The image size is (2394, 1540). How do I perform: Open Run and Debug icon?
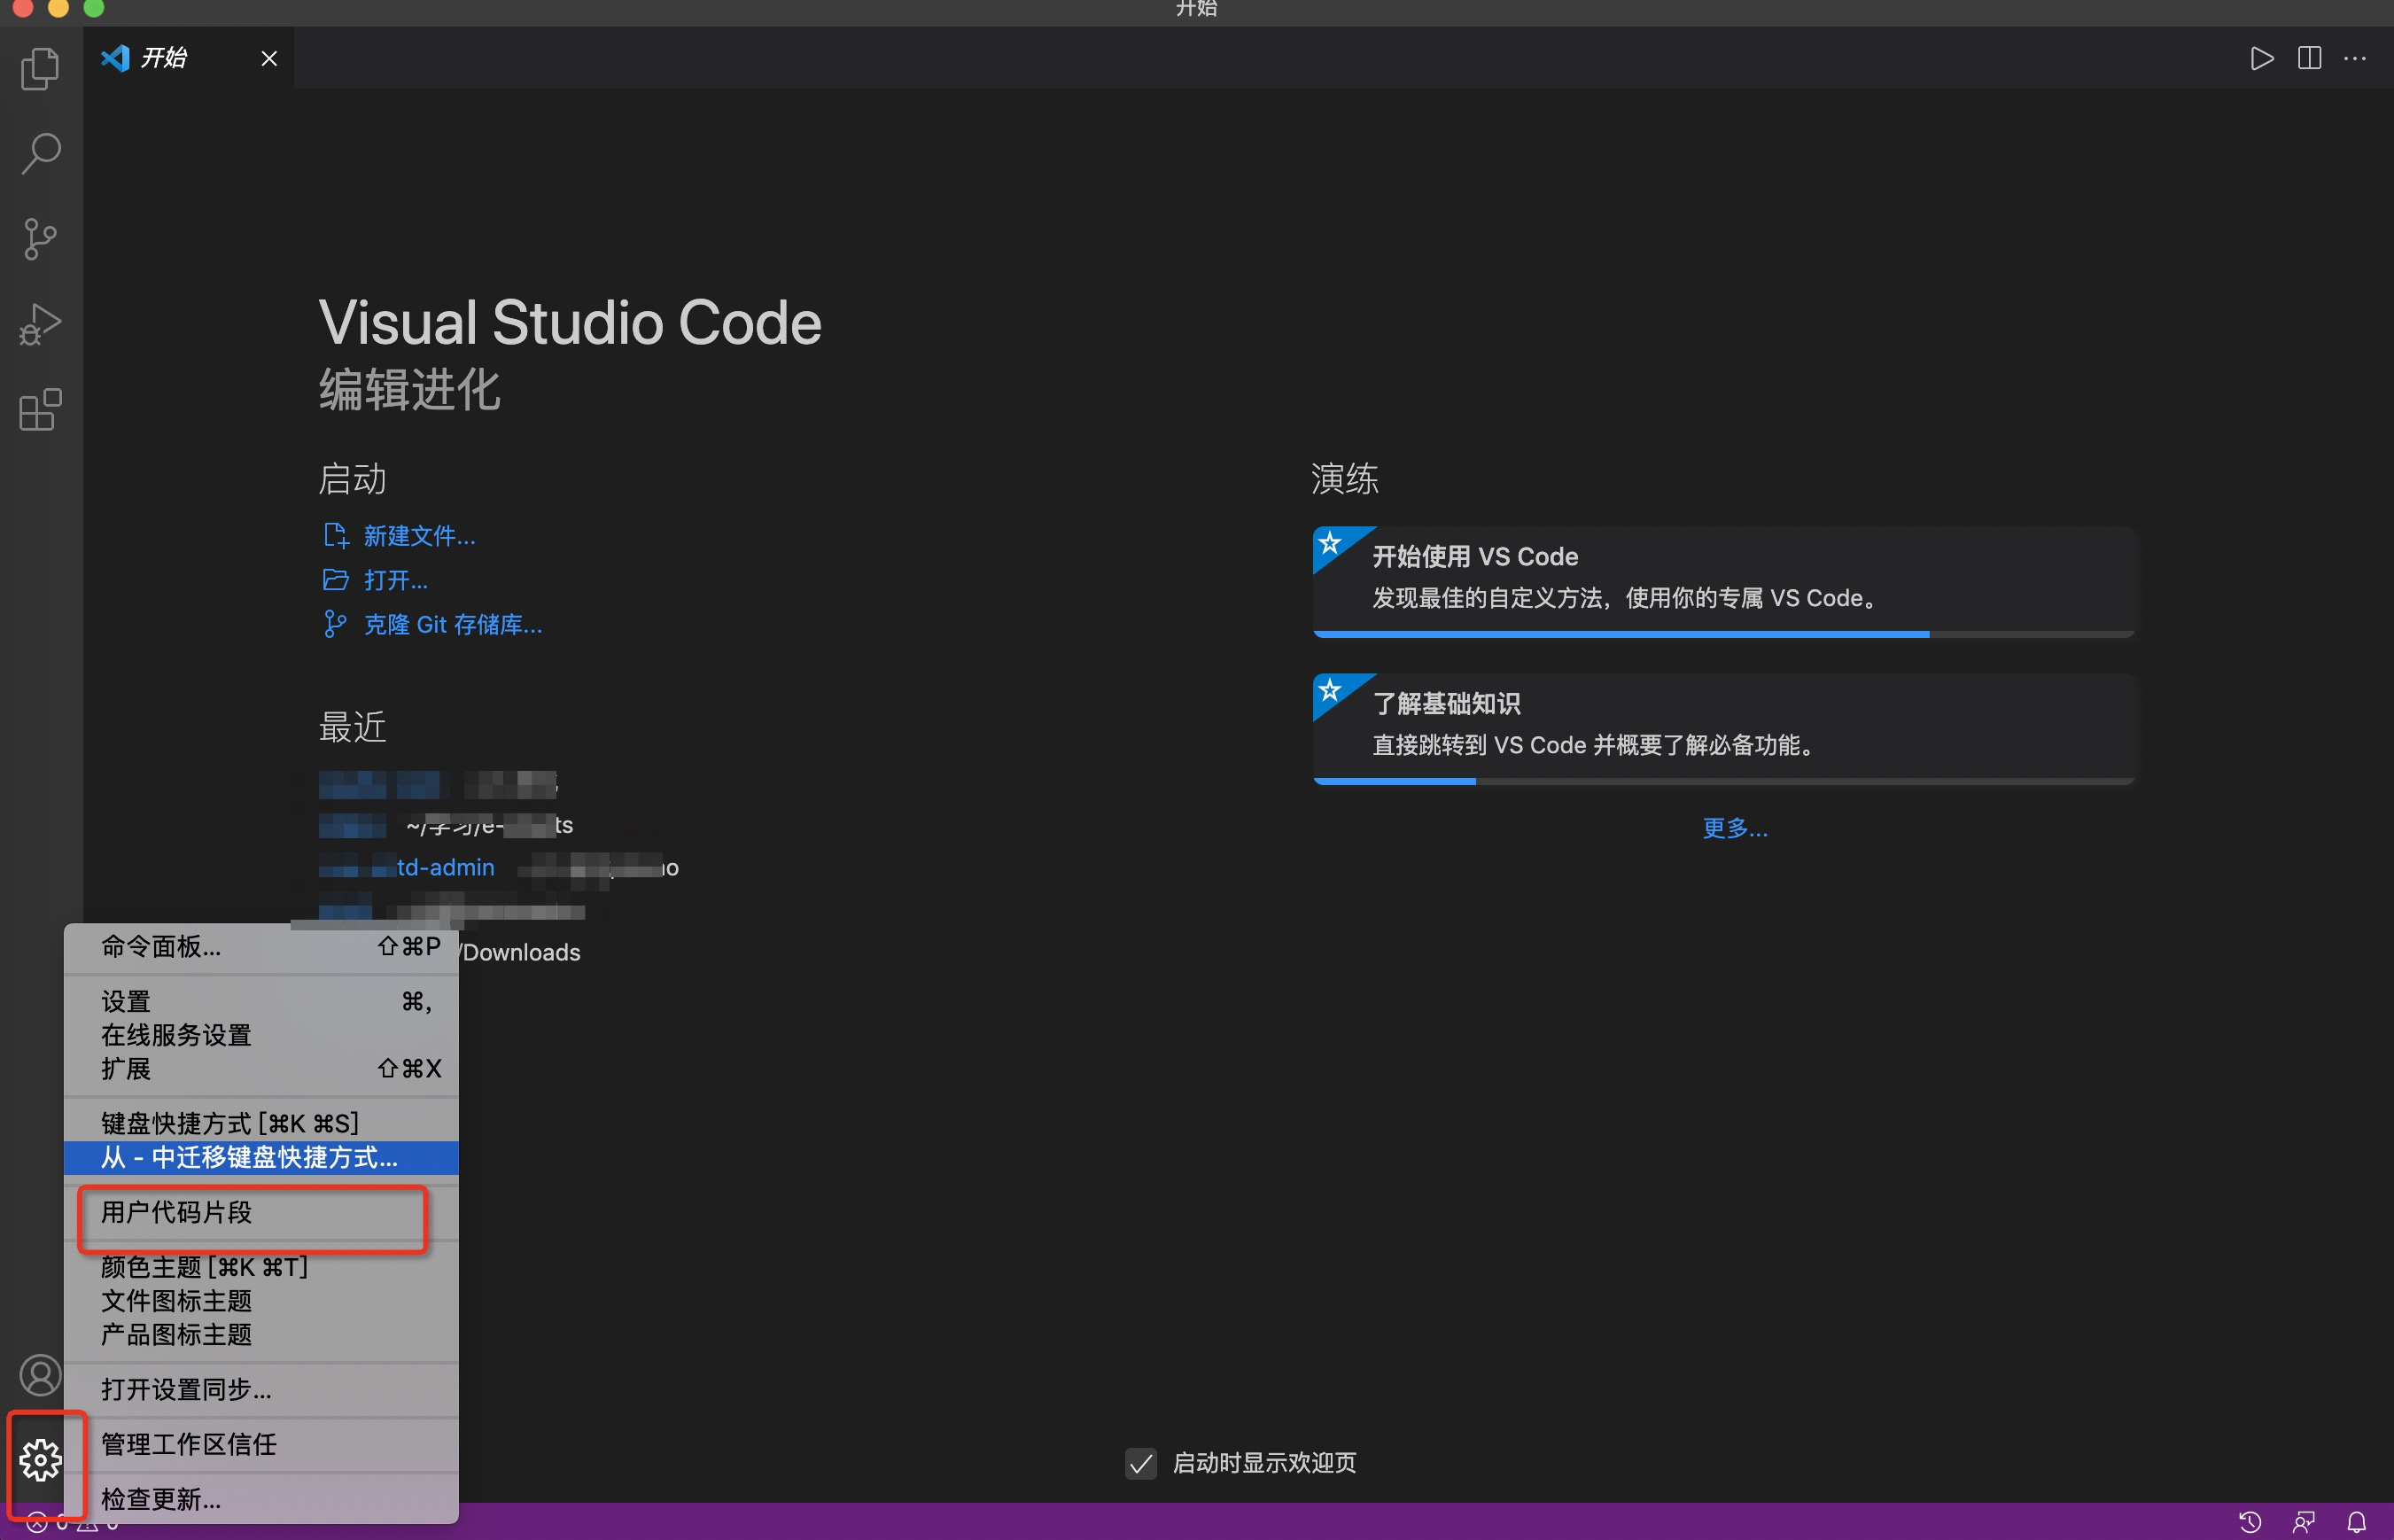[x=41, y=325]
